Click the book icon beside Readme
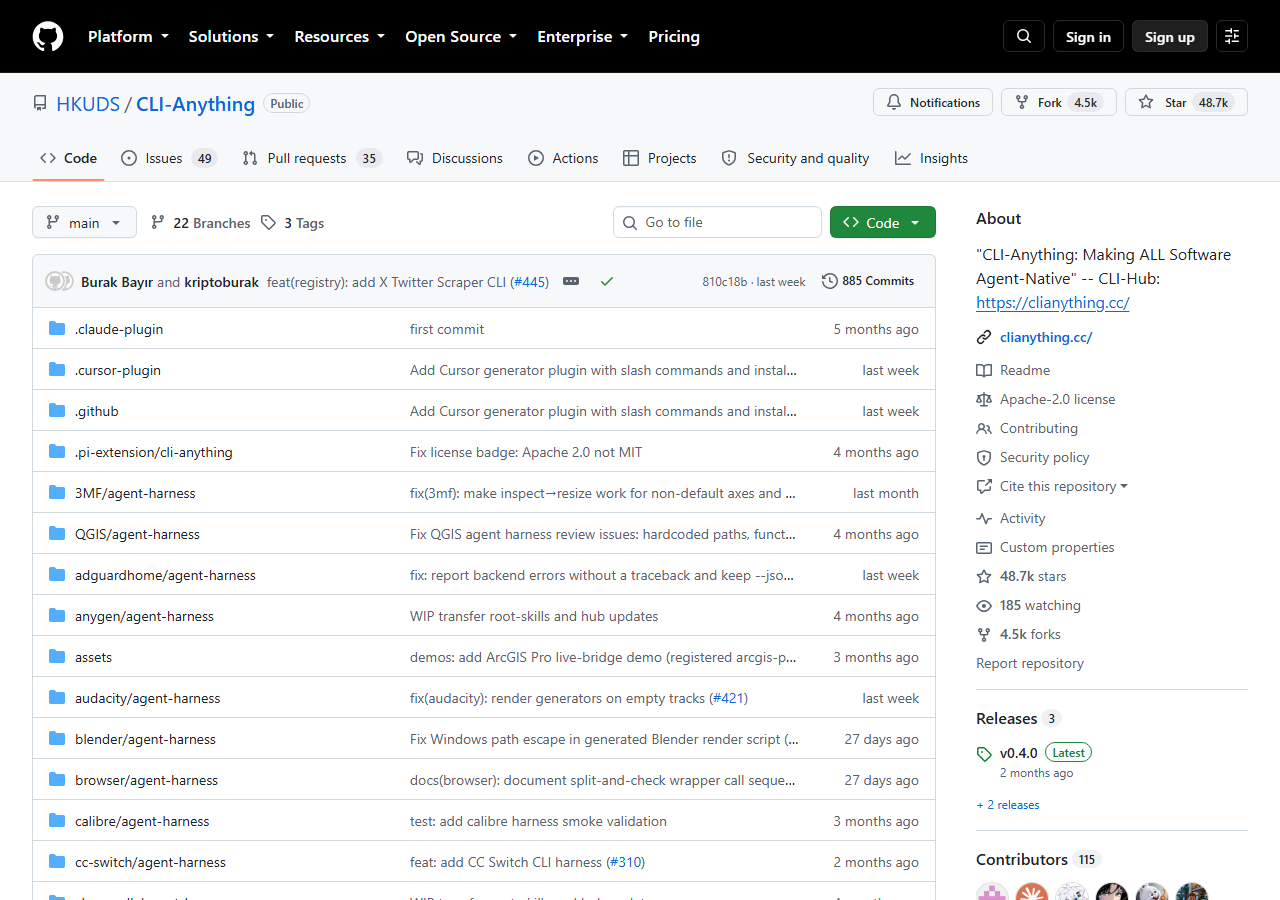Screen dimensions: 1280x900 tap(984, 370)
